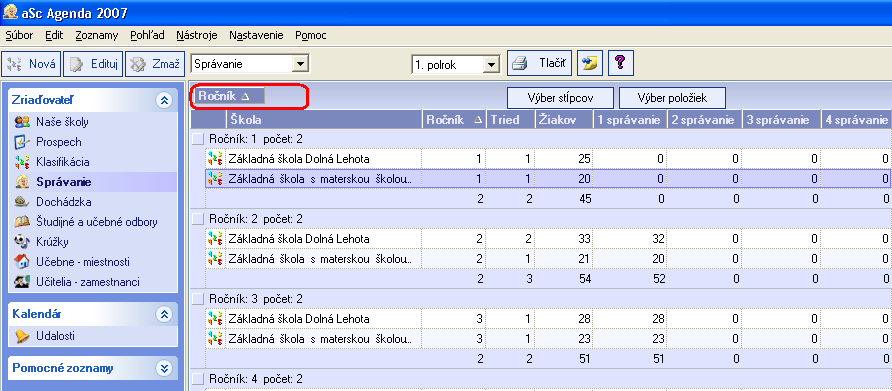Click the Výber stĺpcov button
This screenshot has width=892, height=391.
[560, 98]
